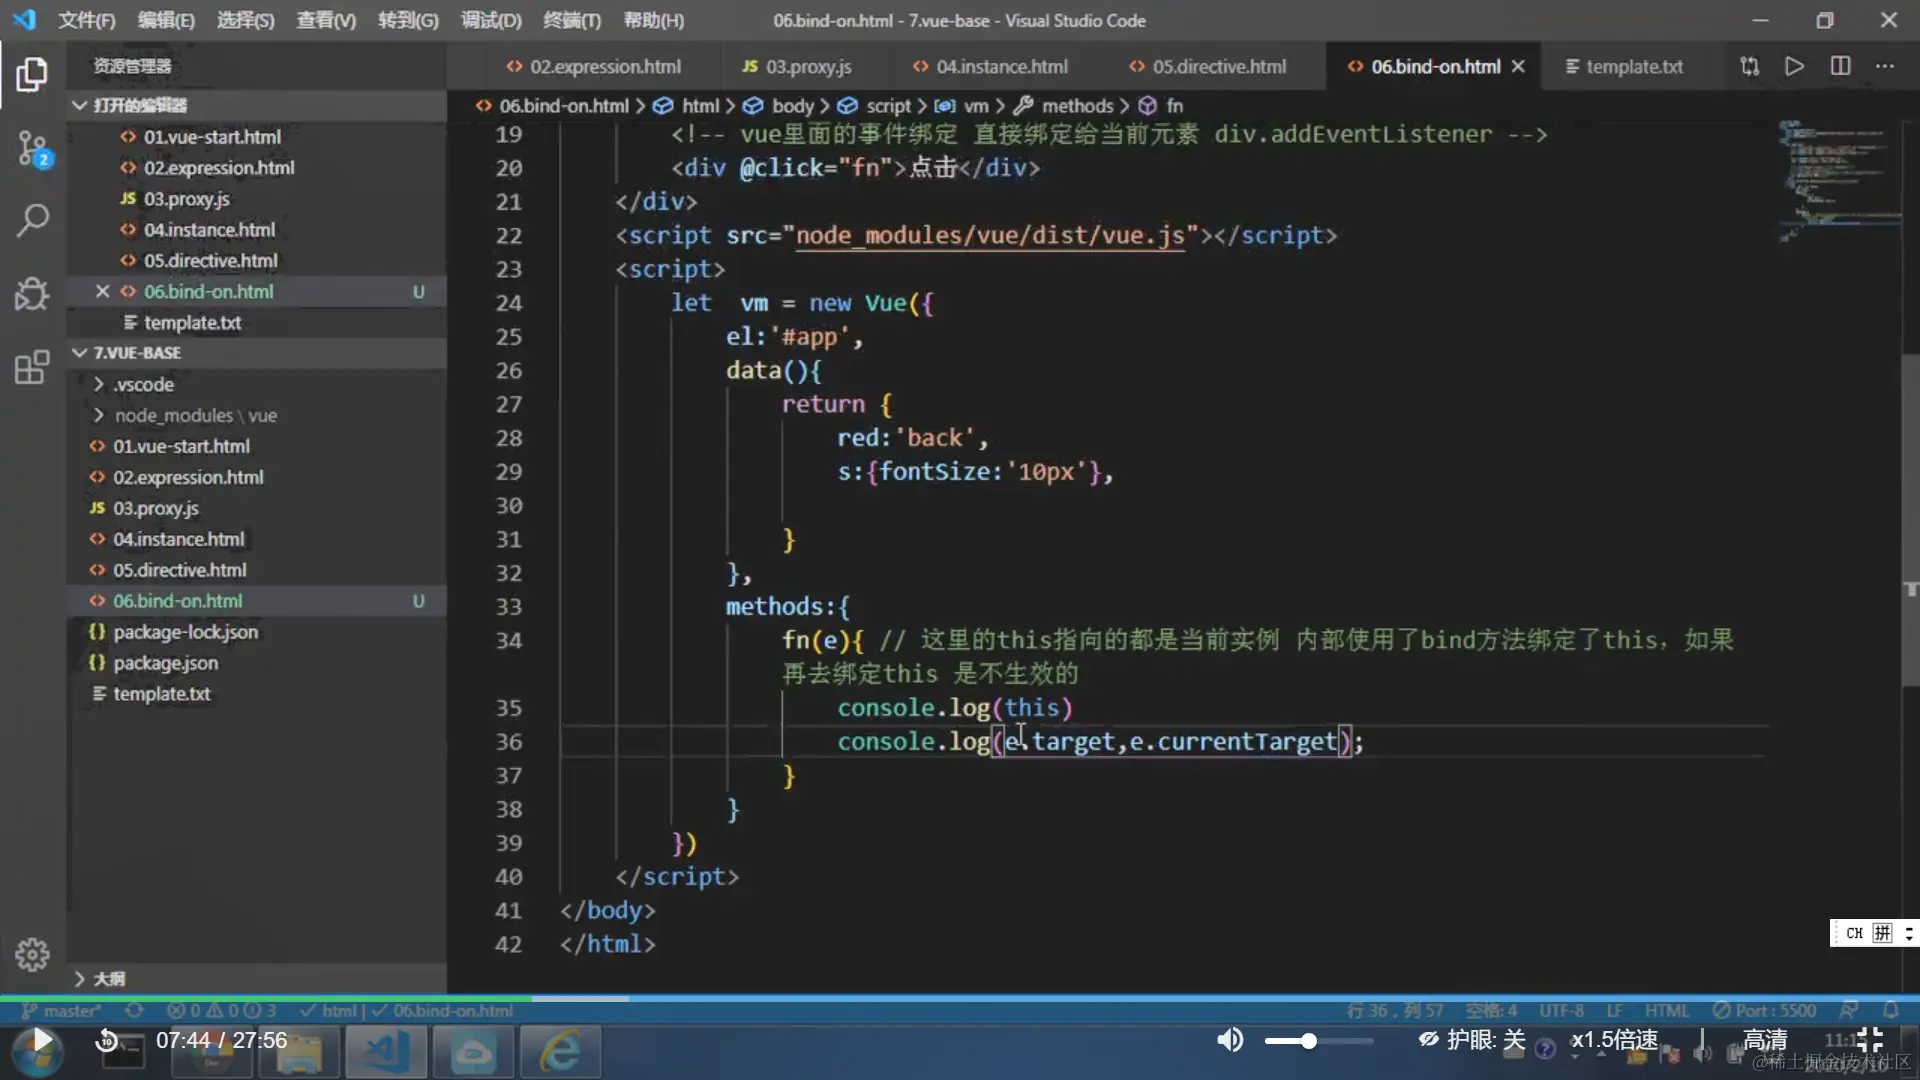Switch to the 04.instance.html tab

[x=1001, y=66]
